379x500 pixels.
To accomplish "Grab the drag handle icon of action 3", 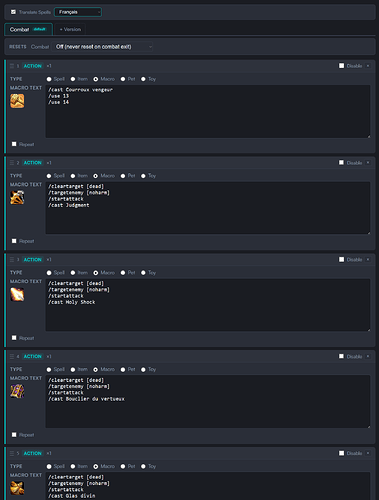I will point(12,260).
